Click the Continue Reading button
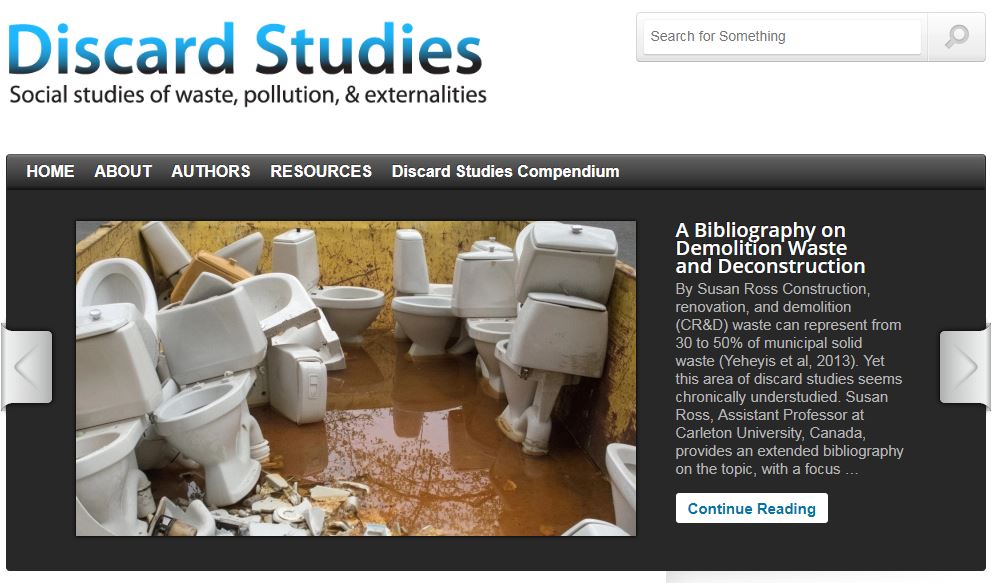The width and height of the screenshot is (998, 583). 752,509
